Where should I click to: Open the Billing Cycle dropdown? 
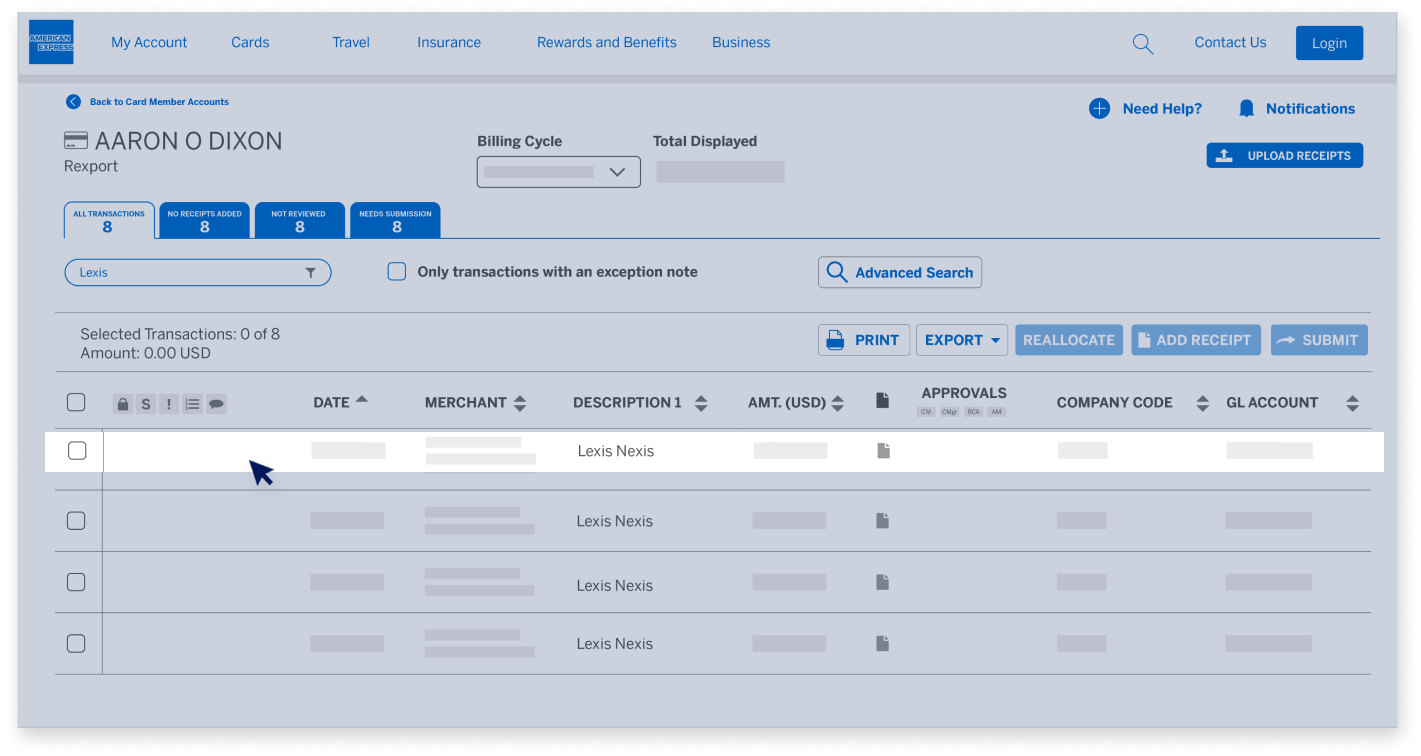tap(557, 171)
